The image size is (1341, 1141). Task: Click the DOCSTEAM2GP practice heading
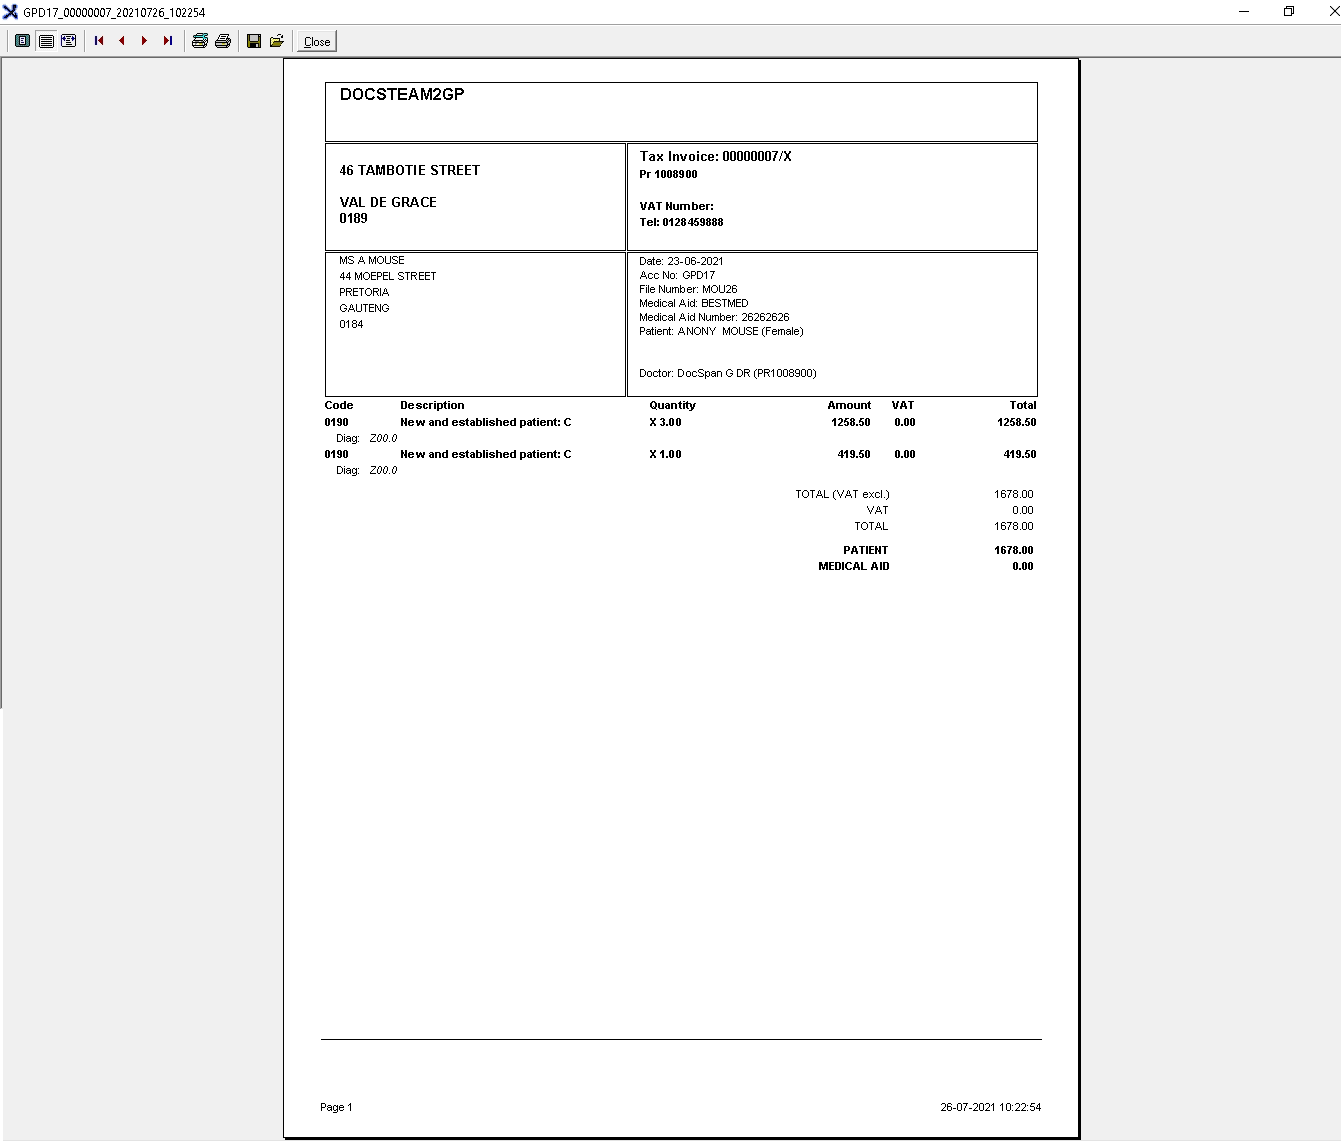pyautogui.click(x=402, y=94)
